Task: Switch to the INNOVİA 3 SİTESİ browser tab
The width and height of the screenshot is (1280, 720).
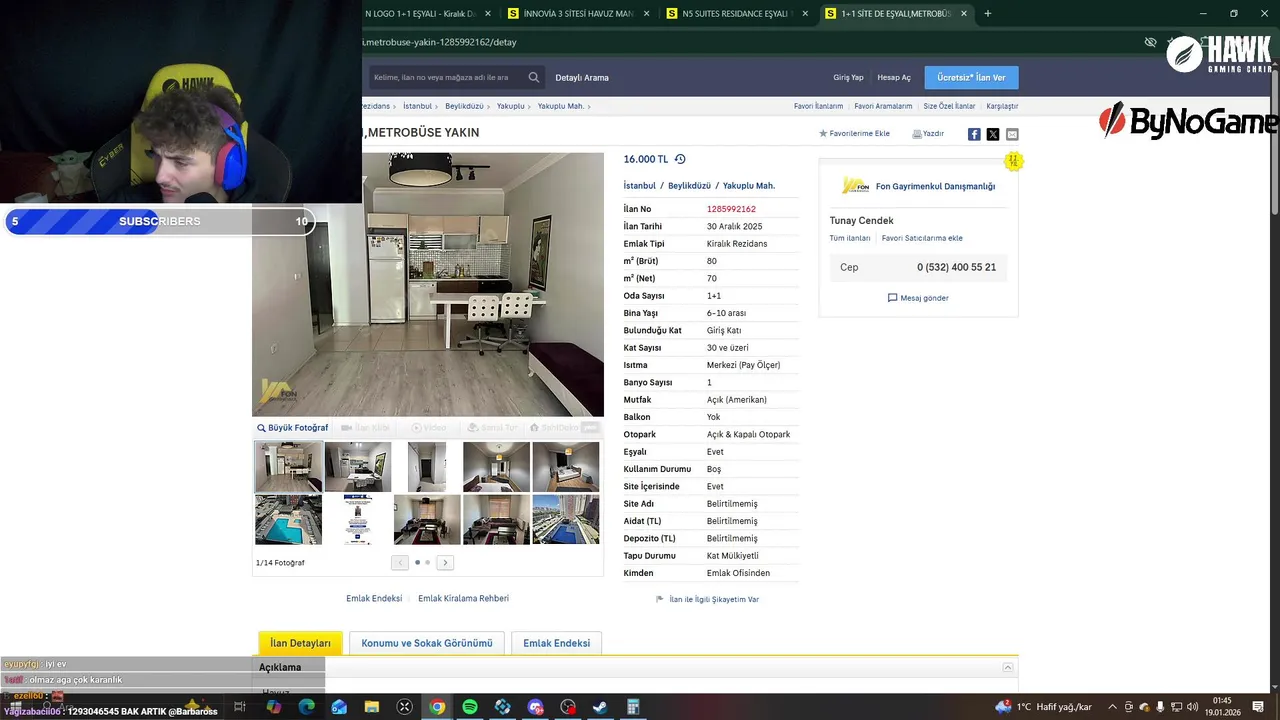Action: (x=579, y=14)
